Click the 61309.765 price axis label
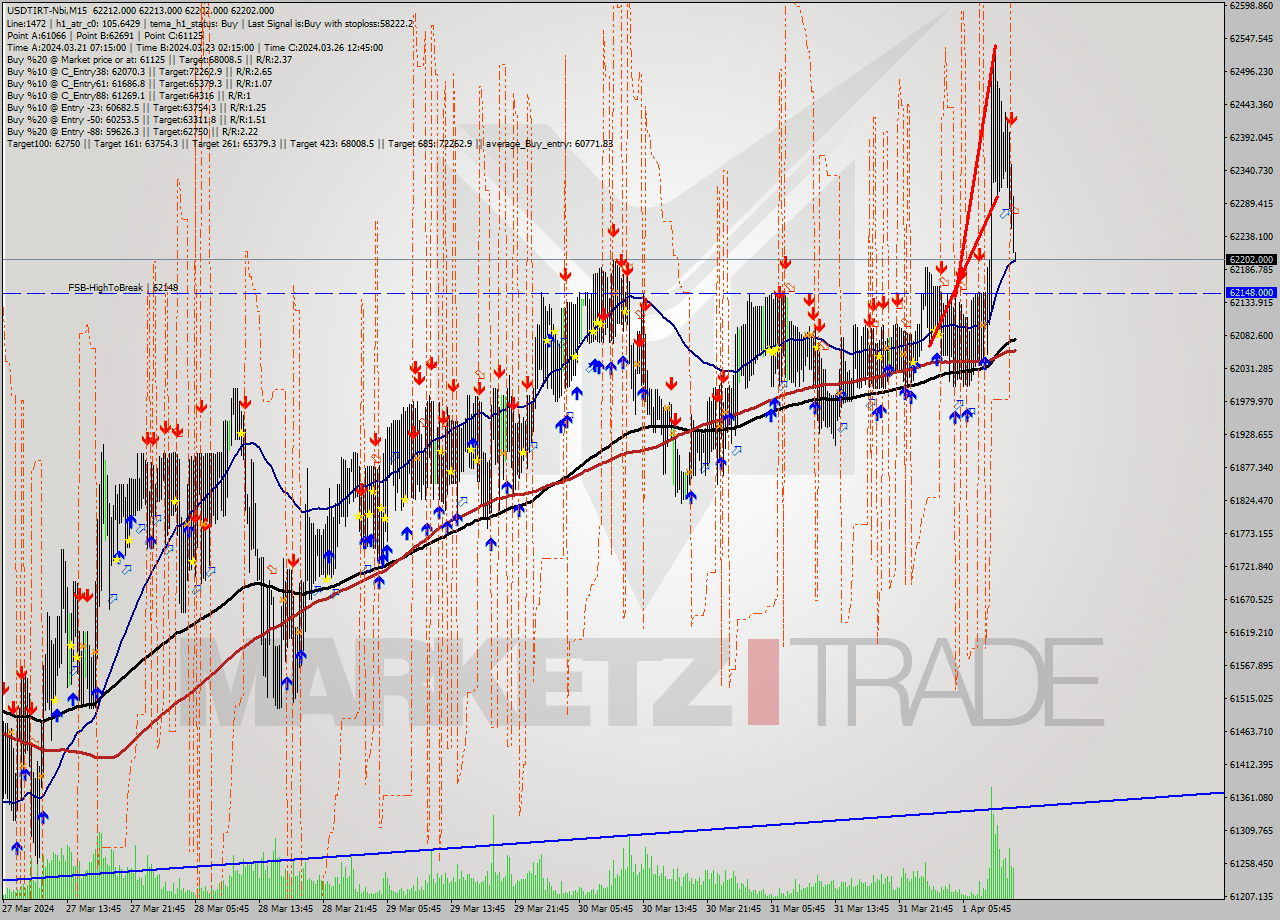The height and width of the screenshot is (920, 1280). [1250, 831]
